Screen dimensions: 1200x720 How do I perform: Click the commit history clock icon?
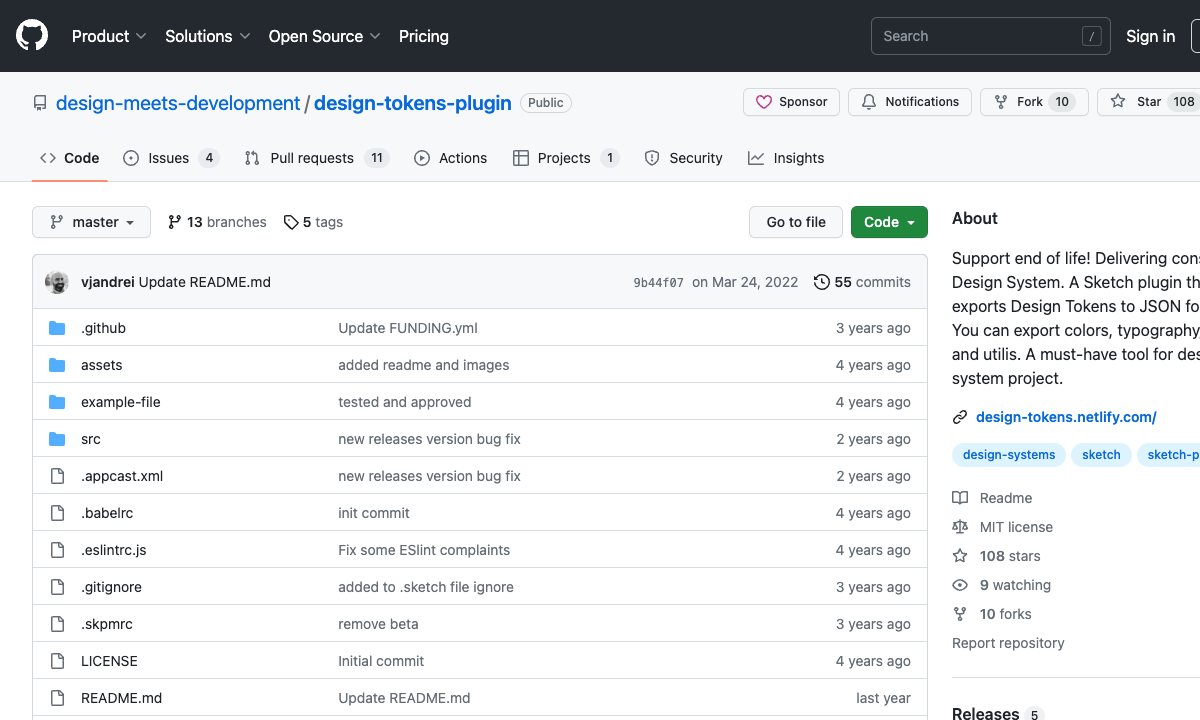pos(822,281)
